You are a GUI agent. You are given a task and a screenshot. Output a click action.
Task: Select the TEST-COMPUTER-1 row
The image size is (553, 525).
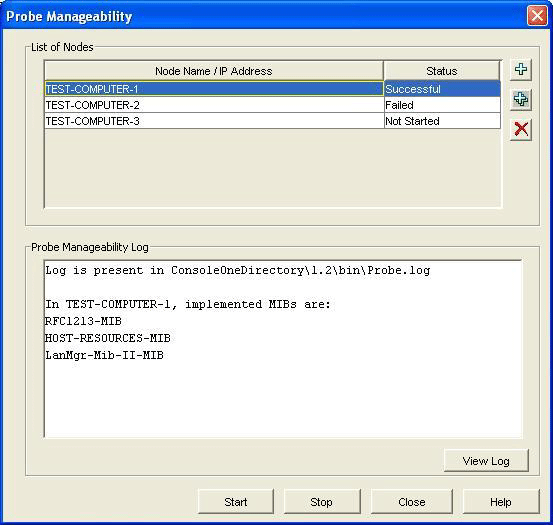pos(272,89)
